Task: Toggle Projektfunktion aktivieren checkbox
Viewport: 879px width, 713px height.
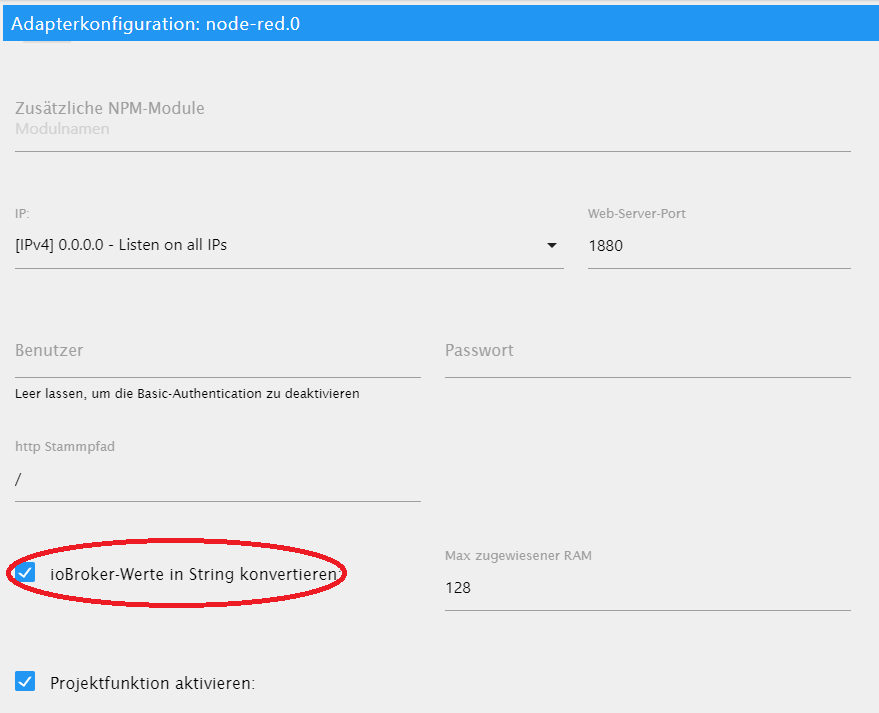Action: pyautogui.click(x=25, y=682)
